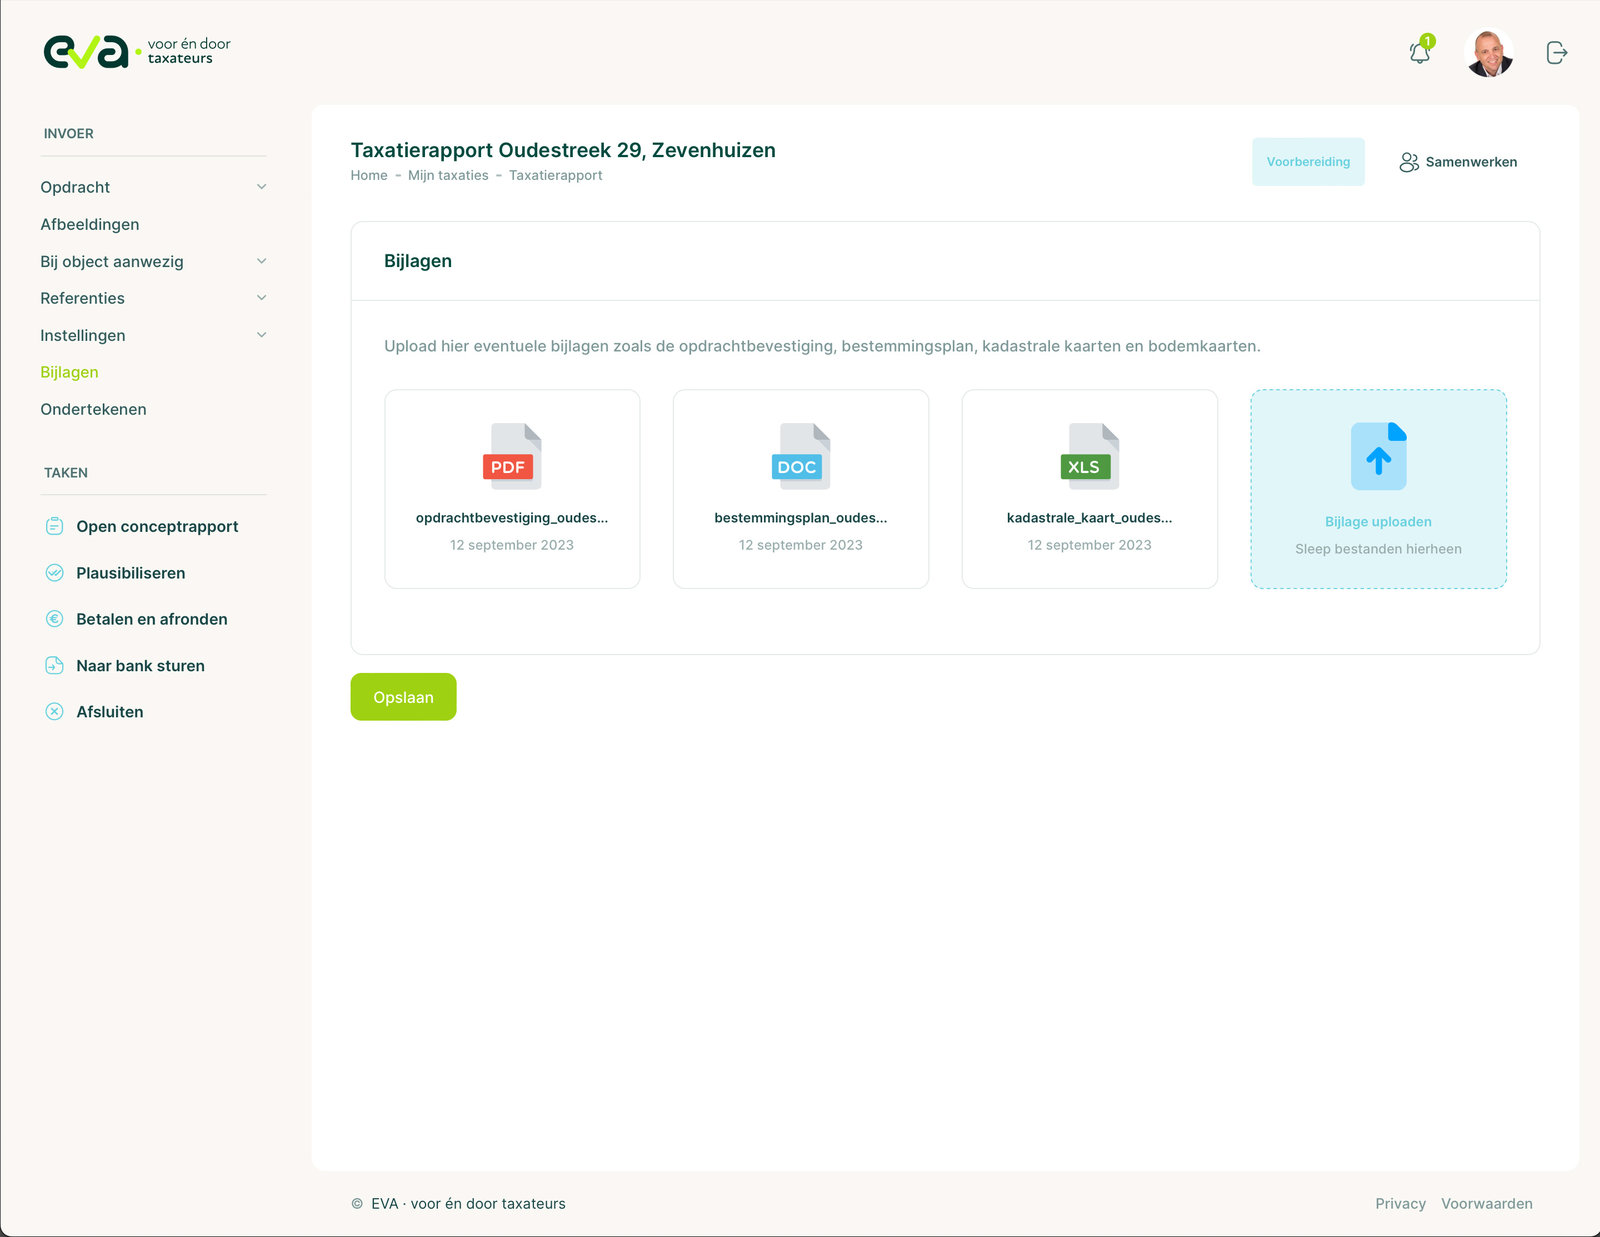Expand the Opdracht menu chevron
This screenshot has width=1600, height=1237.
point(261,187)
